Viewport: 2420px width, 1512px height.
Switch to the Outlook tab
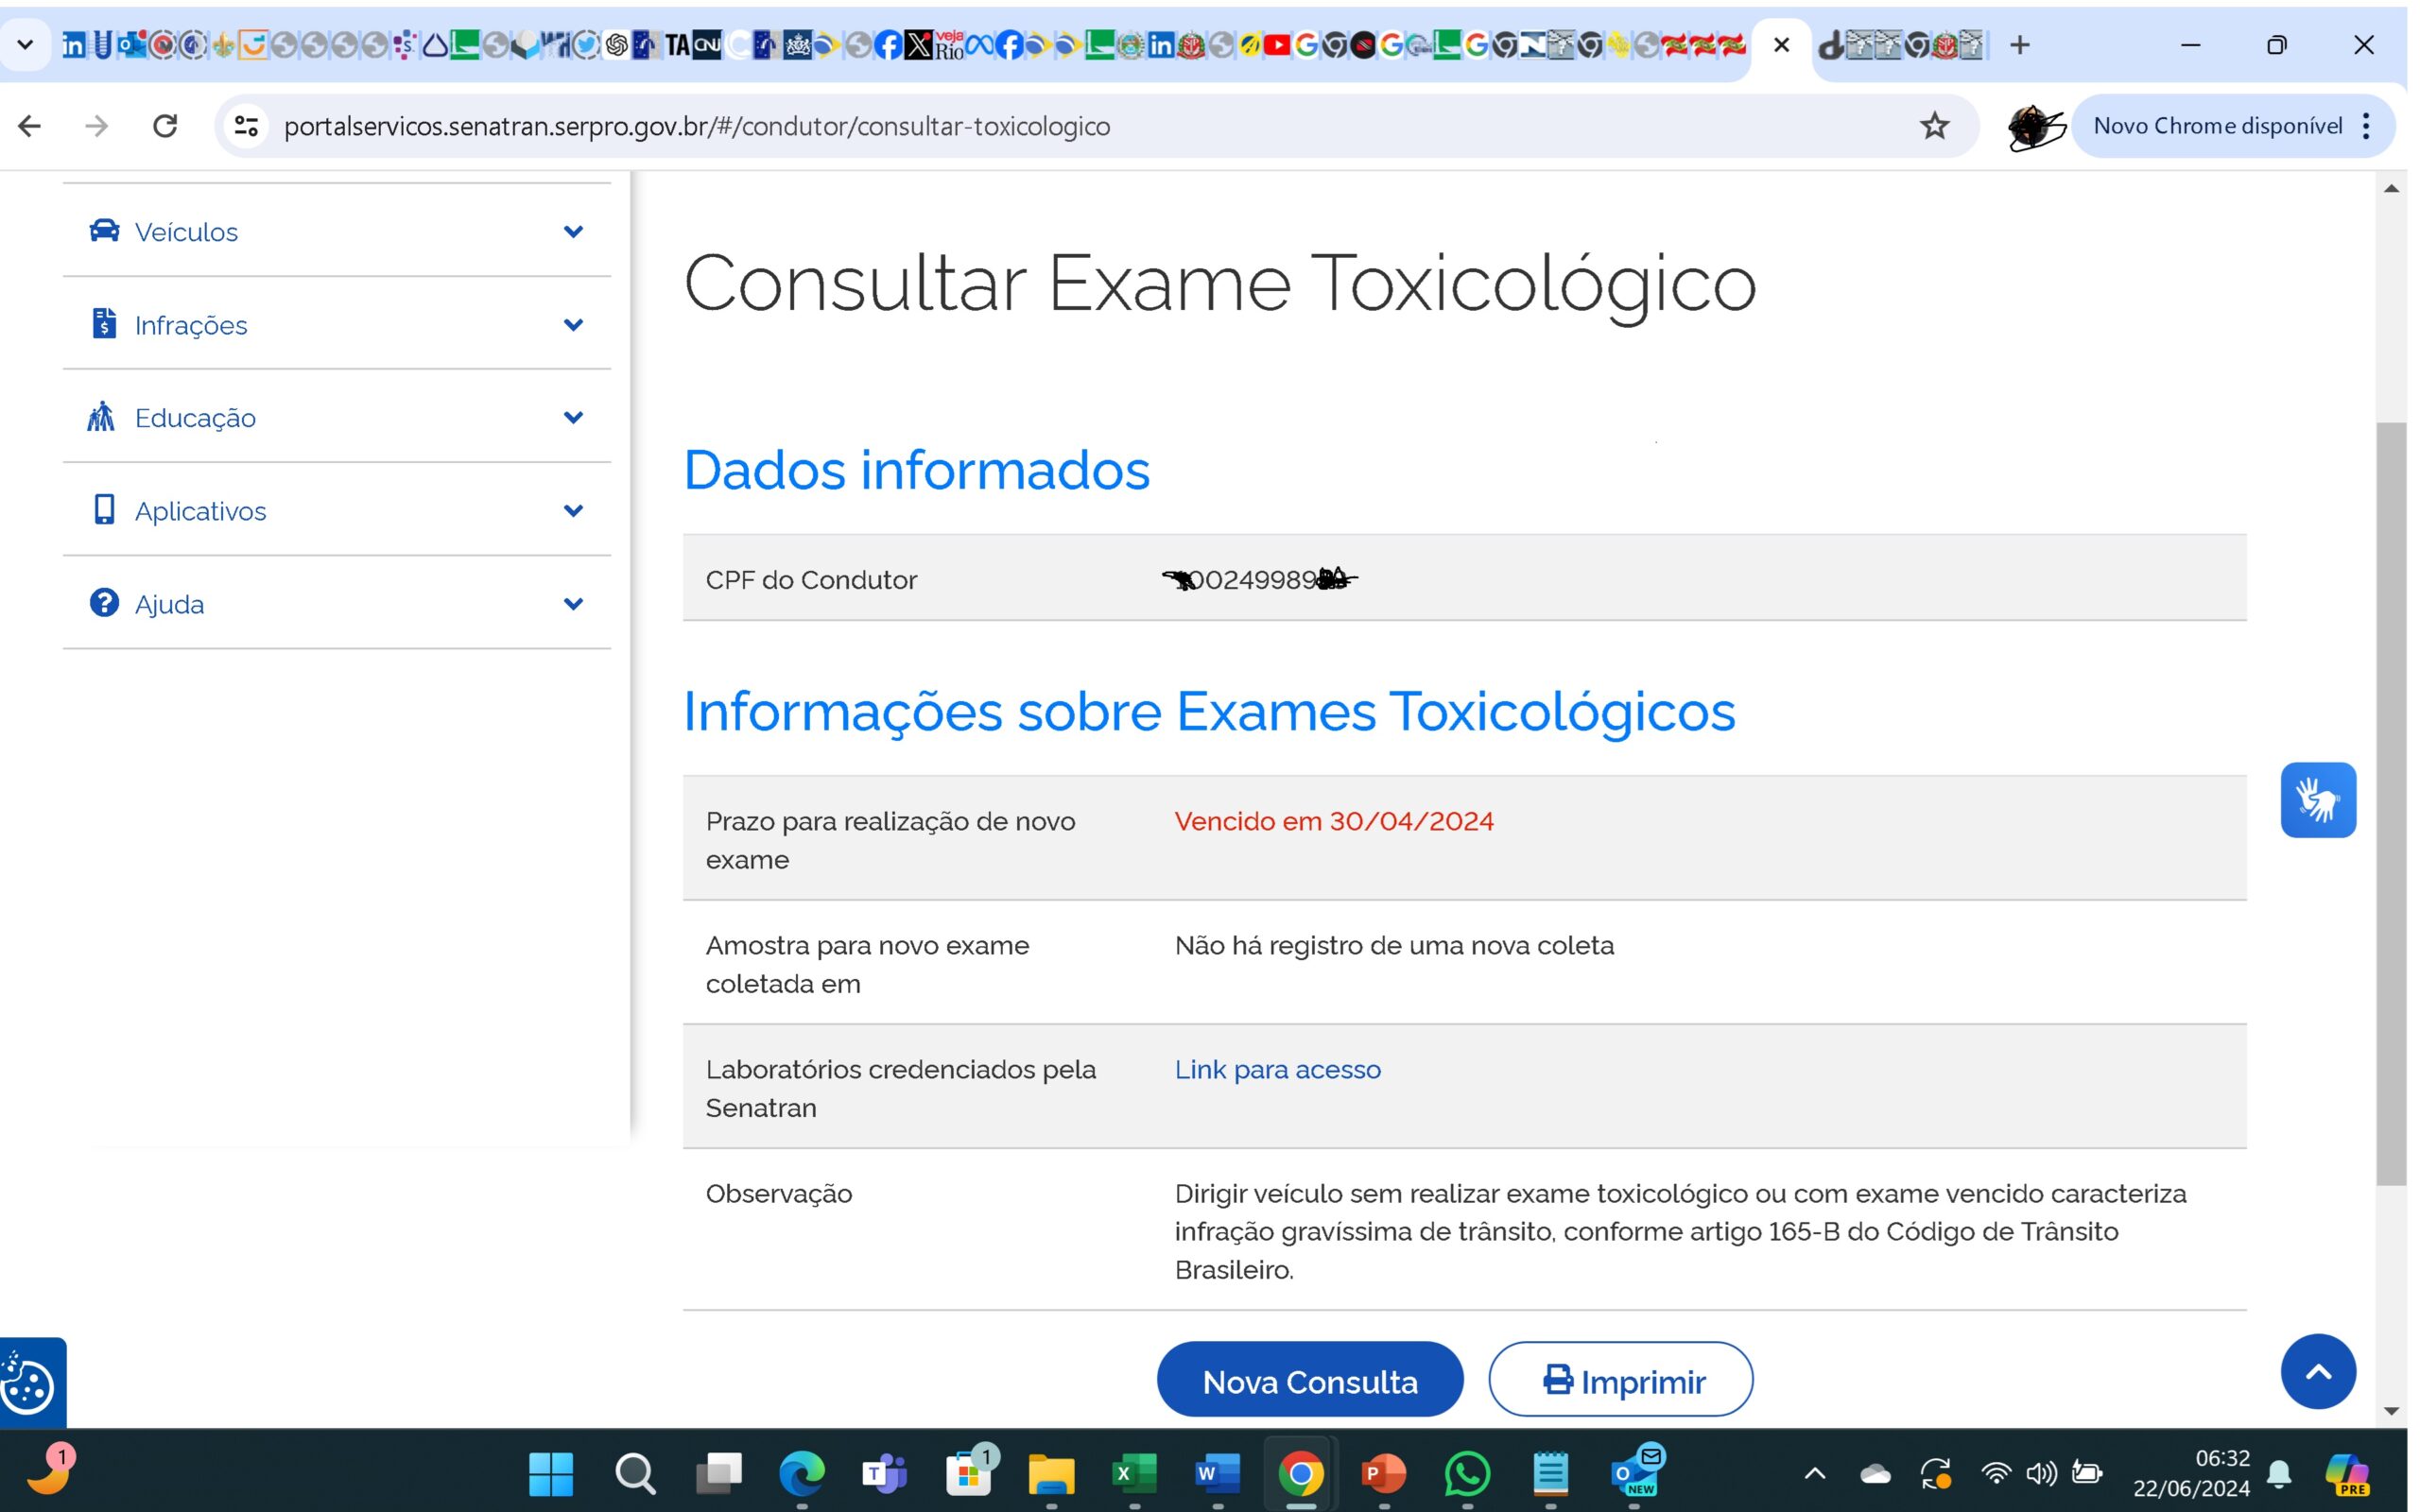132,45
